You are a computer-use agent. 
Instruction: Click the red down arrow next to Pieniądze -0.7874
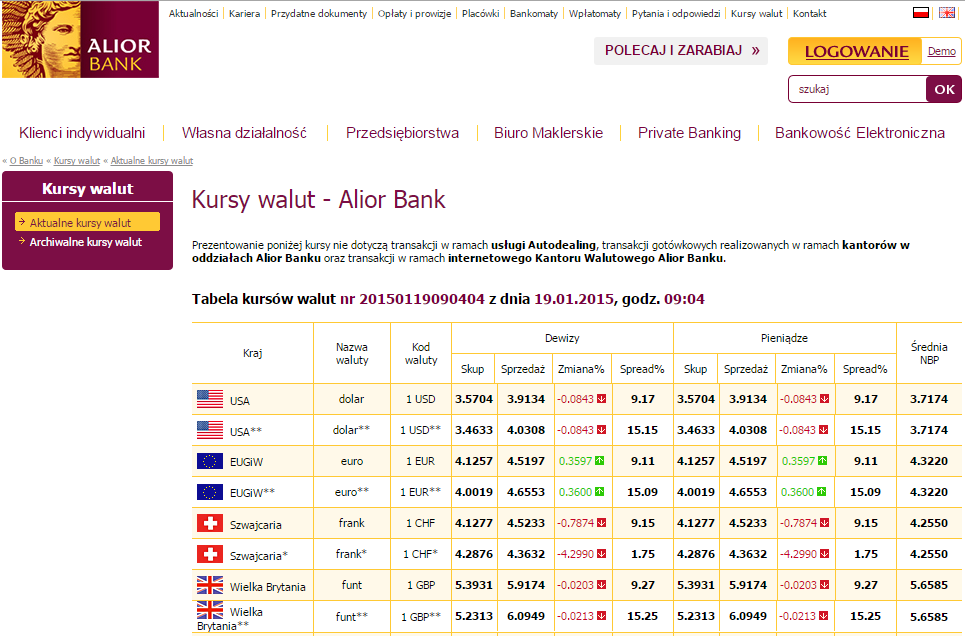824,523
